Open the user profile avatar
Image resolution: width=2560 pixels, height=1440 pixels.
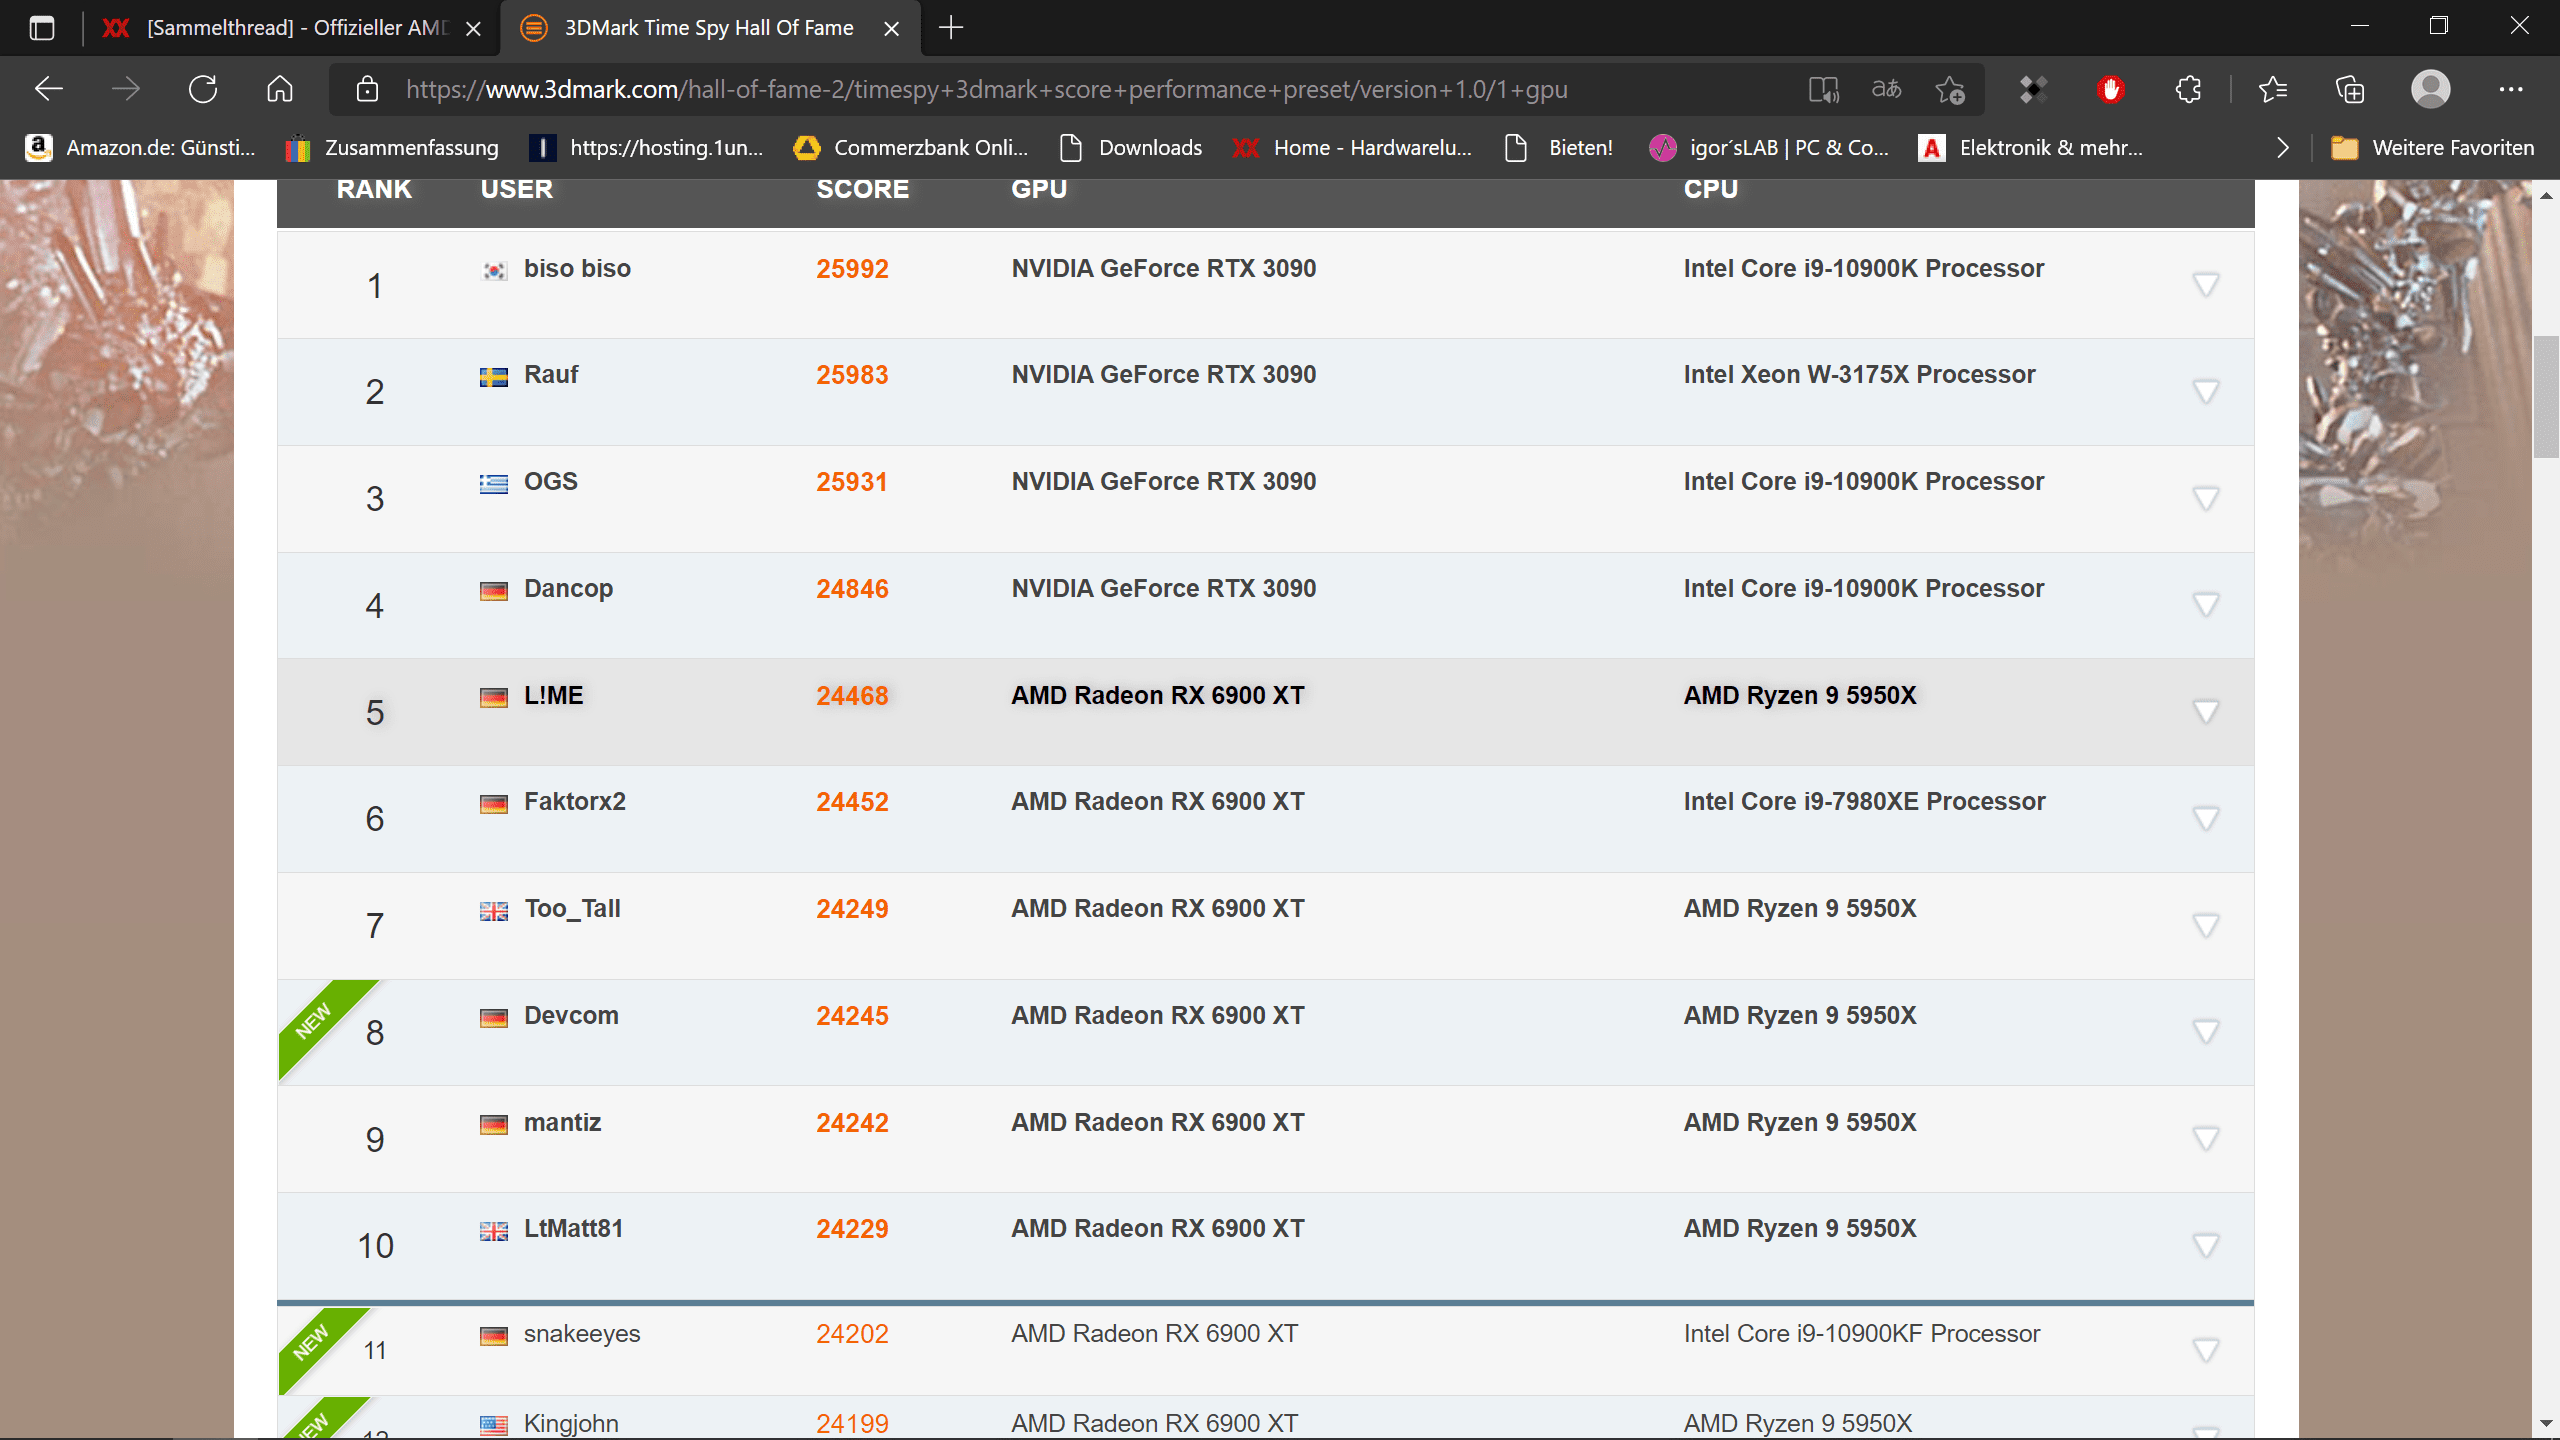(2430, 89)
